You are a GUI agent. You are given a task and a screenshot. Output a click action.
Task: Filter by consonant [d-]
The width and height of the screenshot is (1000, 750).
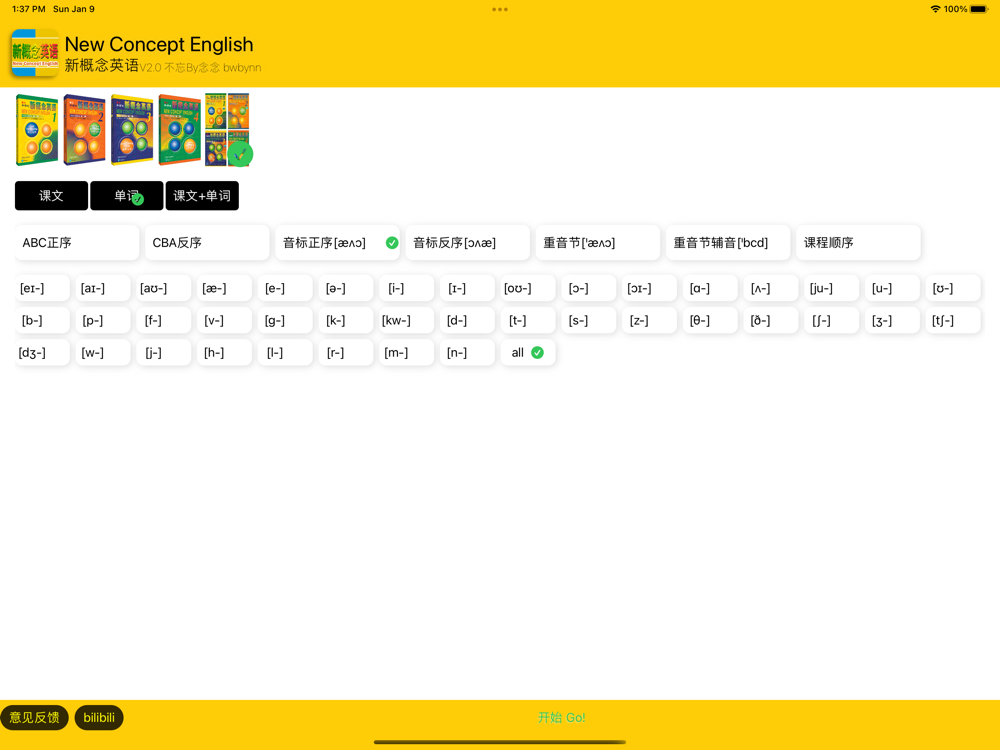click(467, 320)
